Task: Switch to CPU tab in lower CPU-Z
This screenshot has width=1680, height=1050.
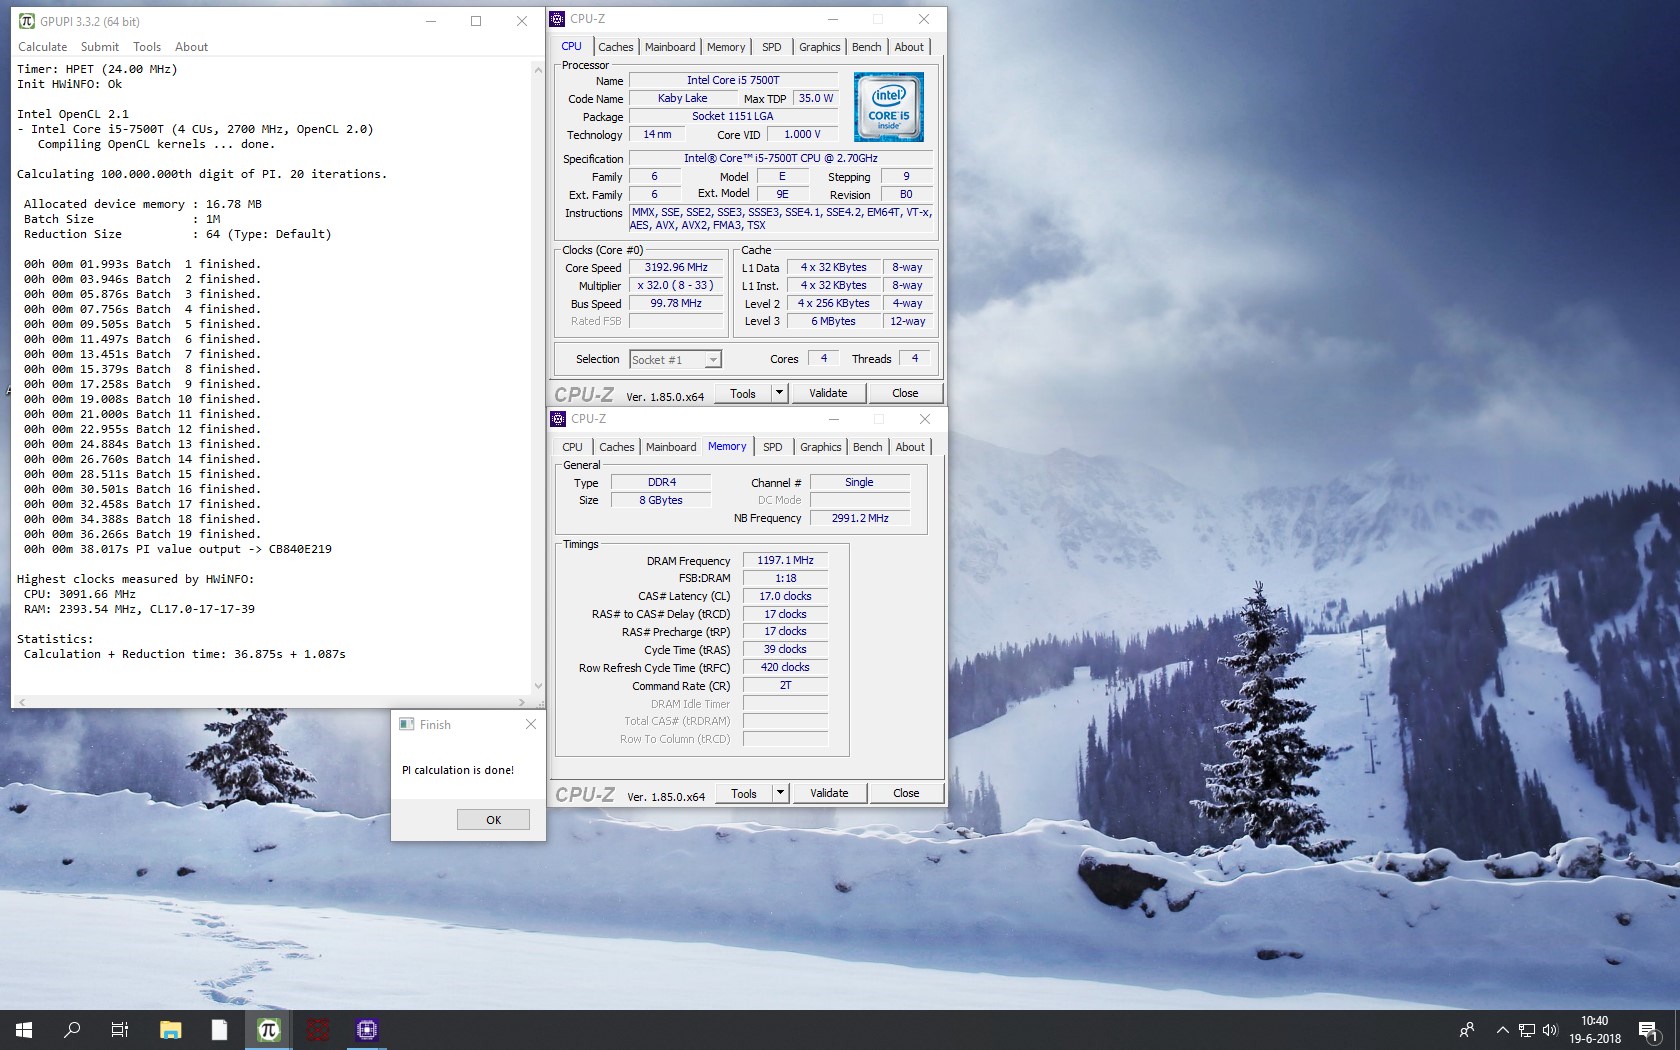Action: [573, 447]
